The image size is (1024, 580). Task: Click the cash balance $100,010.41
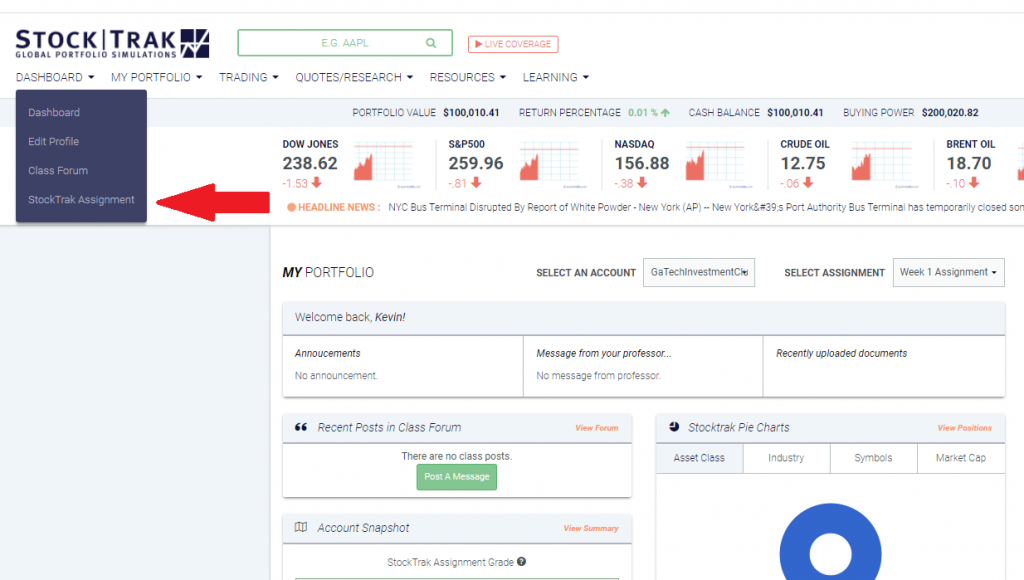(x=795, y=112)
